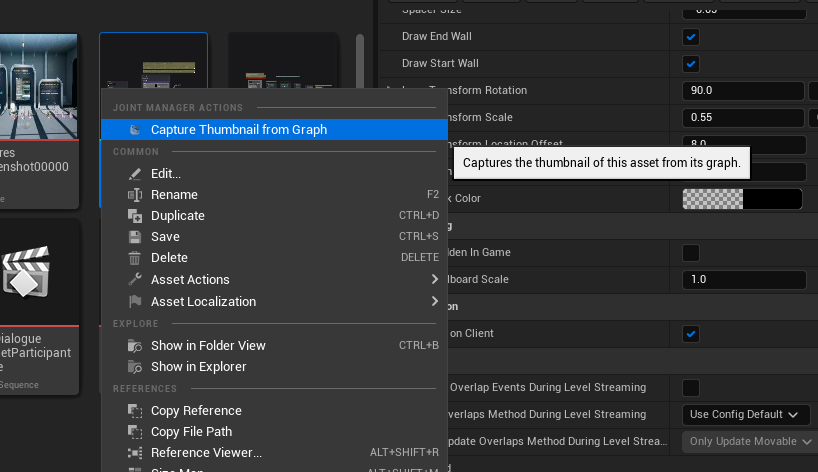Open the Use Config Default dropdown
818x472 pixels.
(745, 414)
